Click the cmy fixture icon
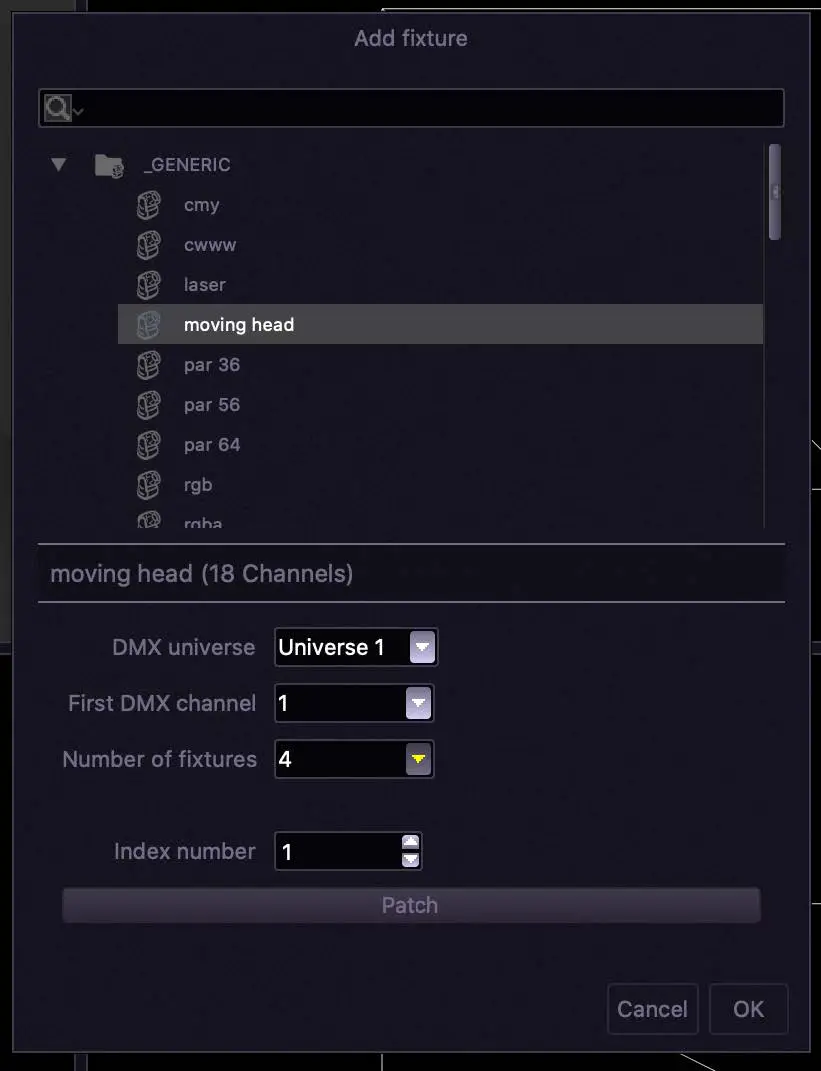 pyautogui.click(x=148, y=205)
